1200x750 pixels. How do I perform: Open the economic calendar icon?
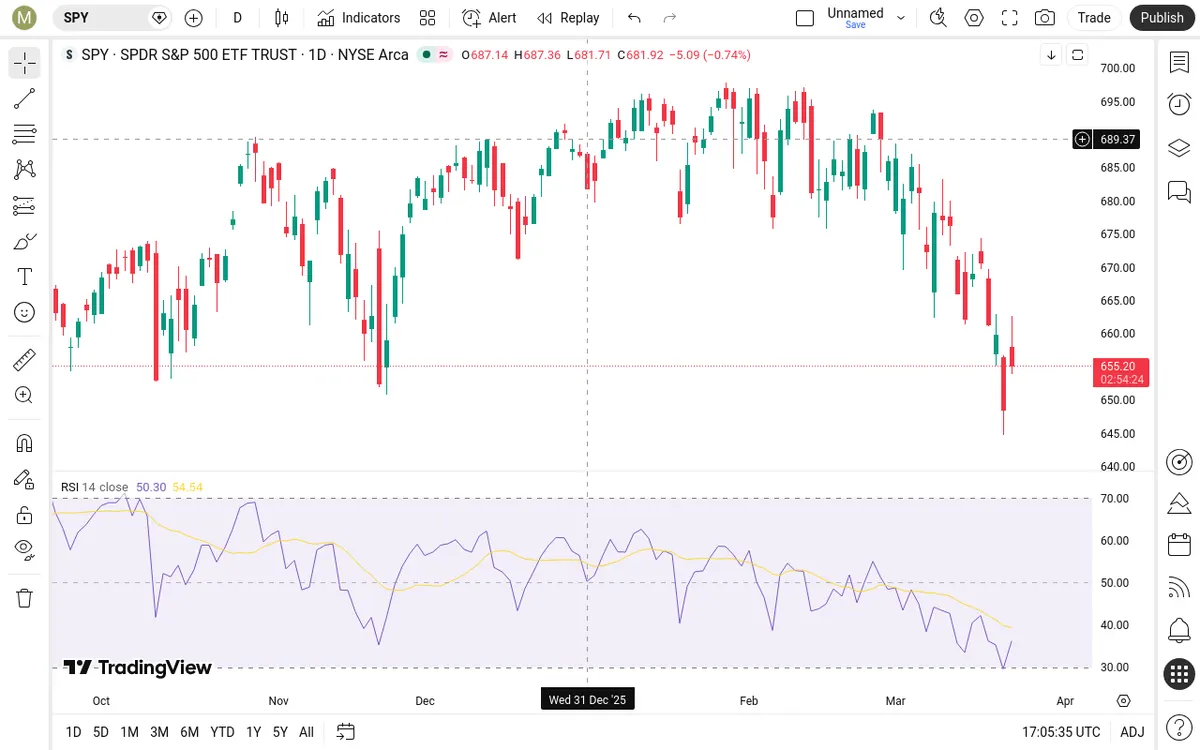point(1179,545)
